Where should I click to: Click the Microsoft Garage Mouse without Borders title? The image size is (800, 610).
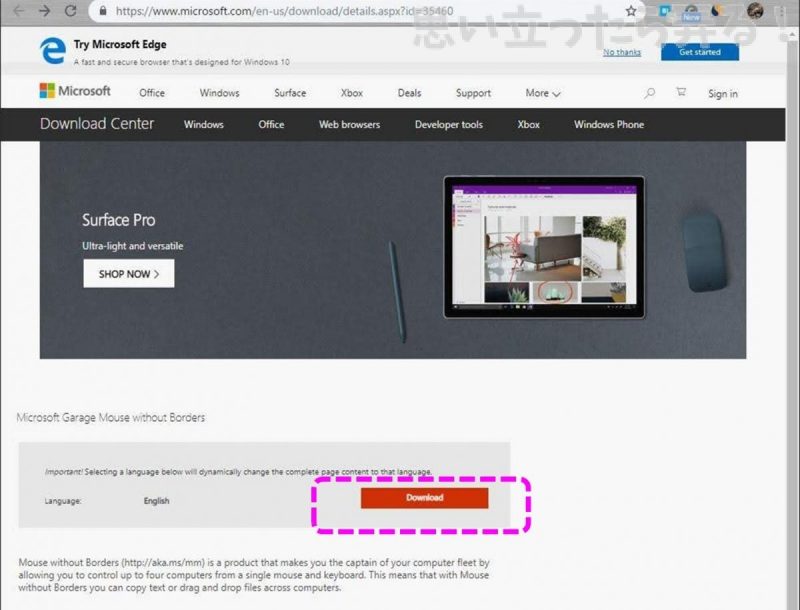click(111, 418)
